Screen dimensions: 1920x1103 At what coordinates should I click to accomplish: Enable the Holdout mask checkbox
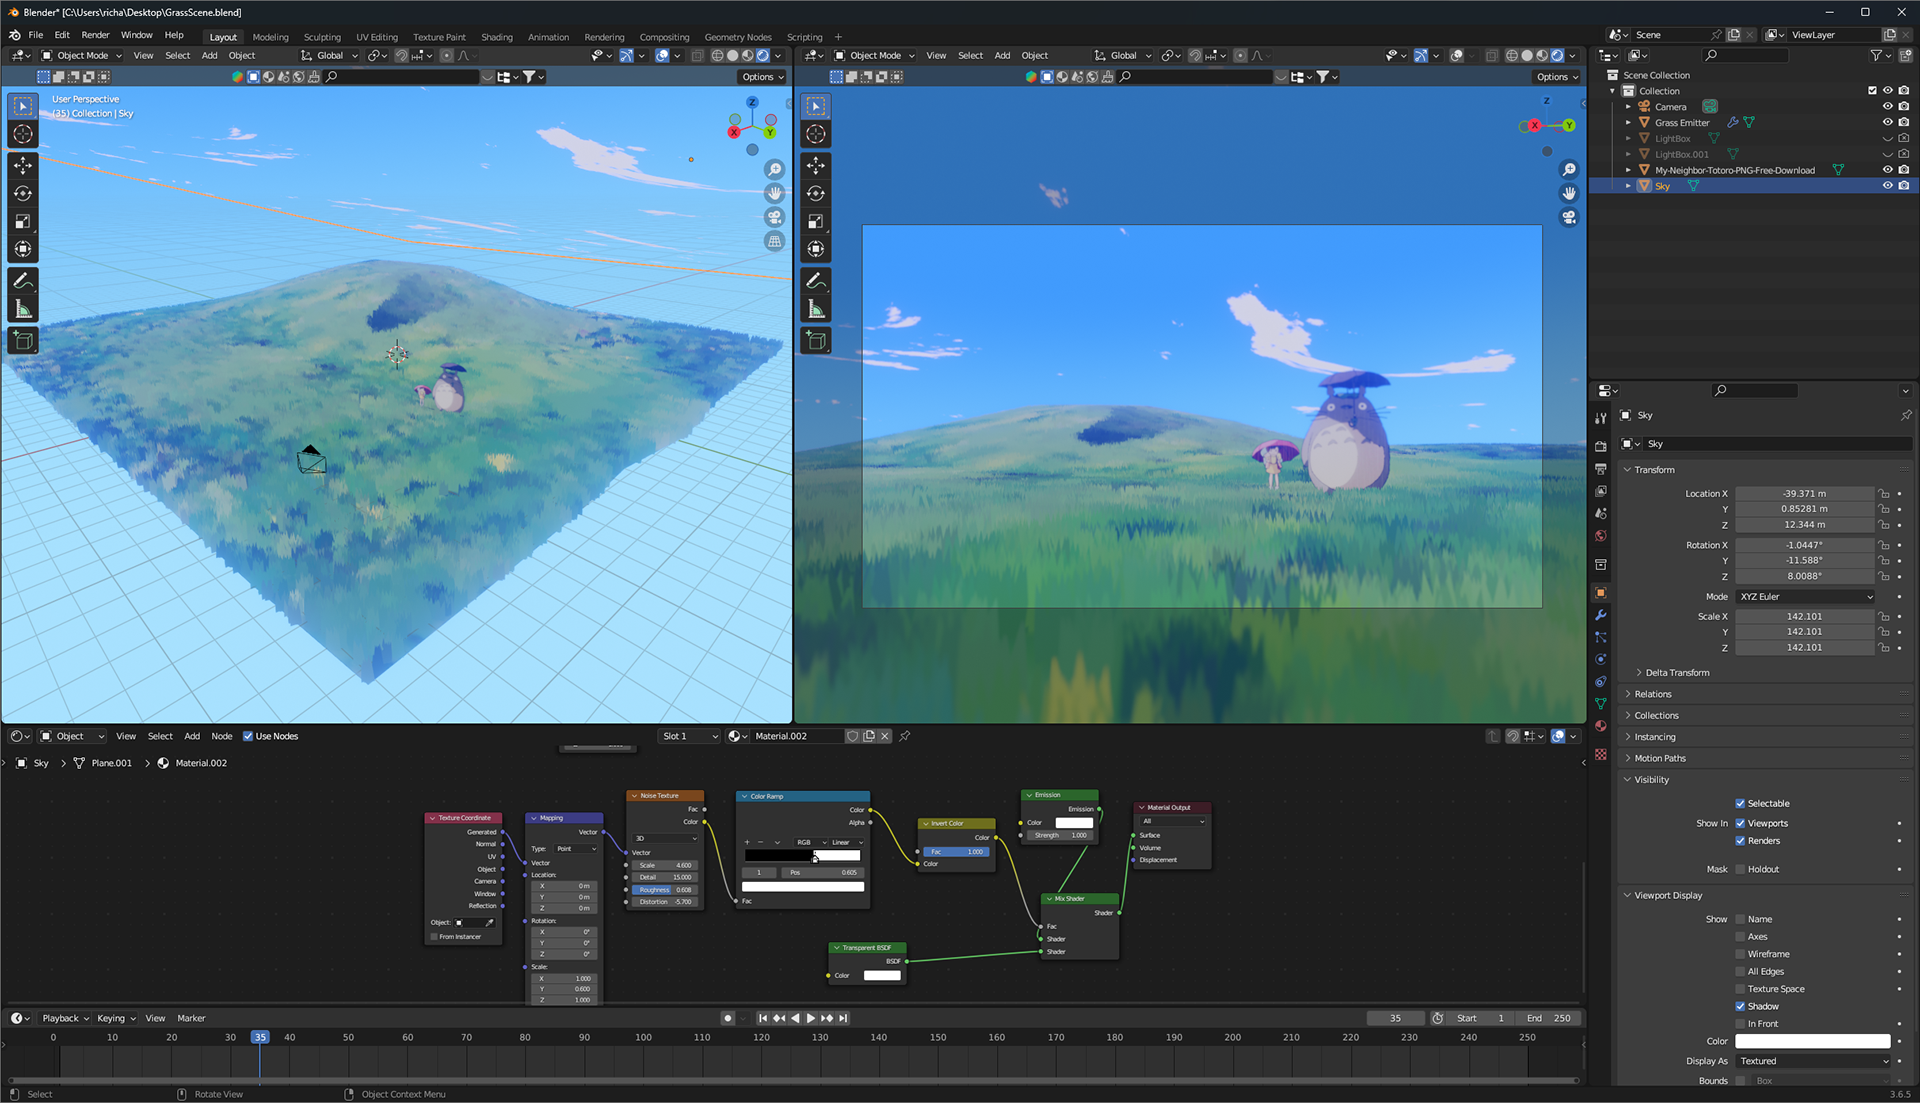(x=1740, y=869)
